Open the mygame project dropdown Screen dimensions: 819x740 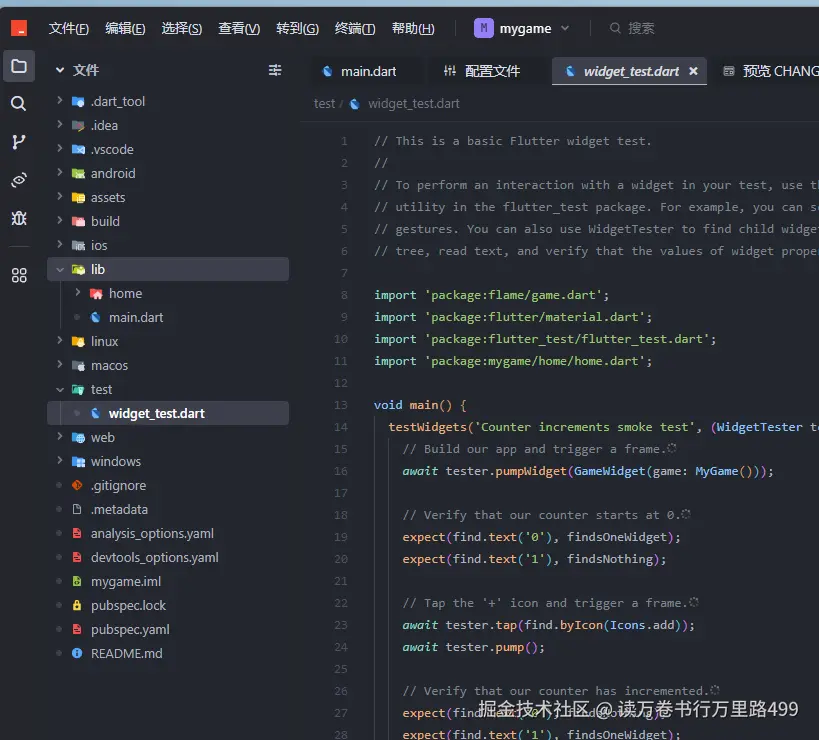tap(523, 29)
